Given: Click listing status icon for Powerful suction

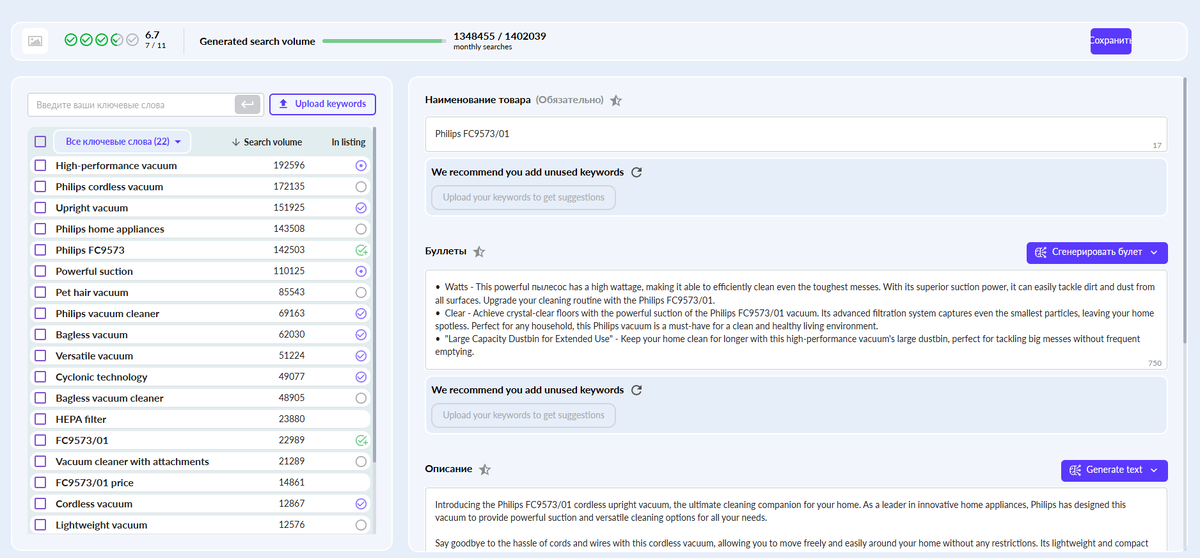Looking at the screenshot, I should [x=361, y=271].
